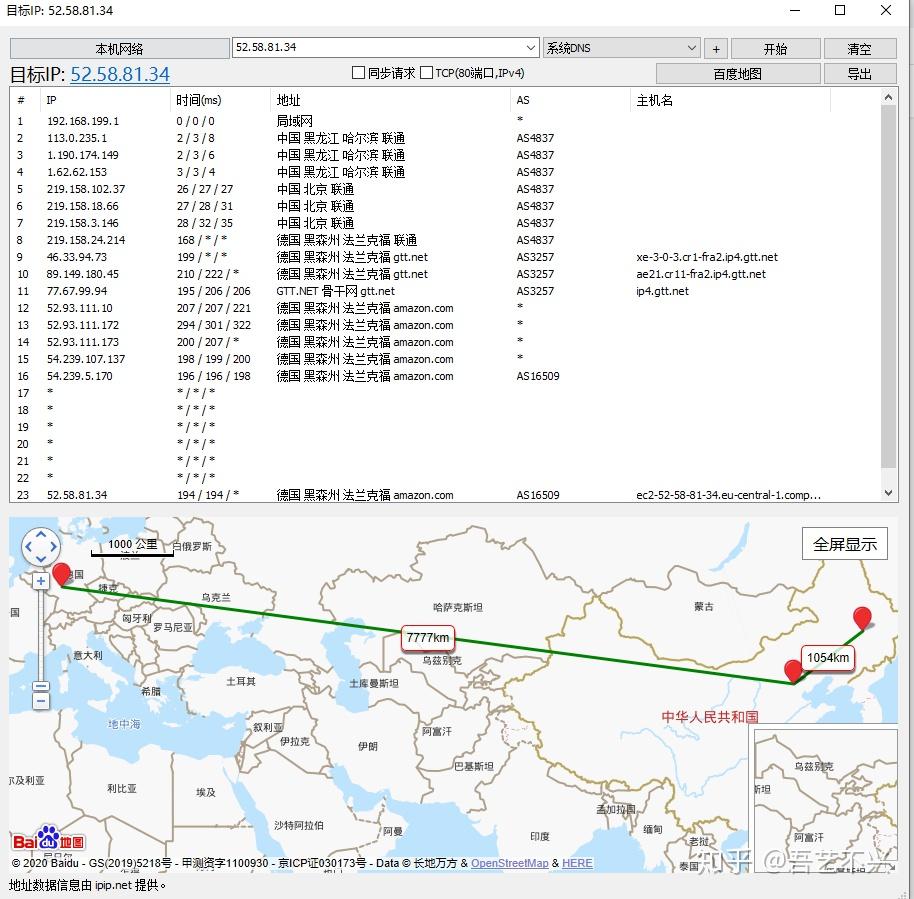This screenshot has width=914, height=899.
Task: Select hop row 52.93.111.172
Action: [x=445, y=325]
